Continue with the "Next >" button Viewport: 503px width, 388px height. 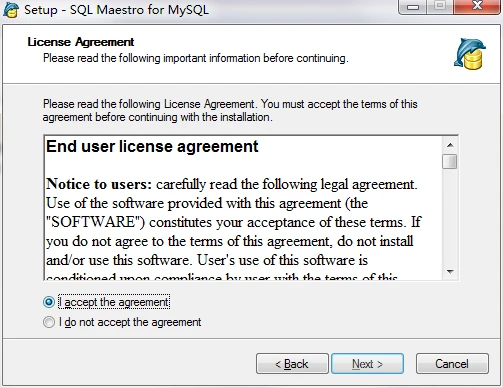[x=367, y=364]
